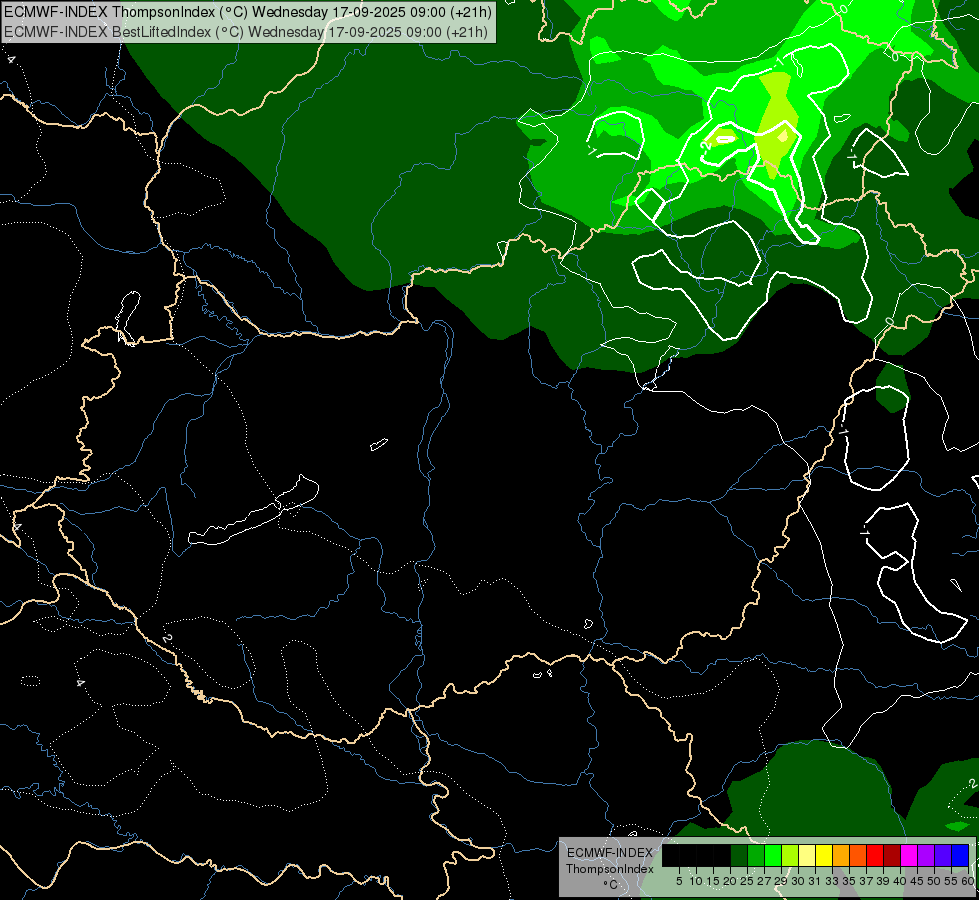
Task: Click the legend tick value 33
Action: tap(832, 881)
